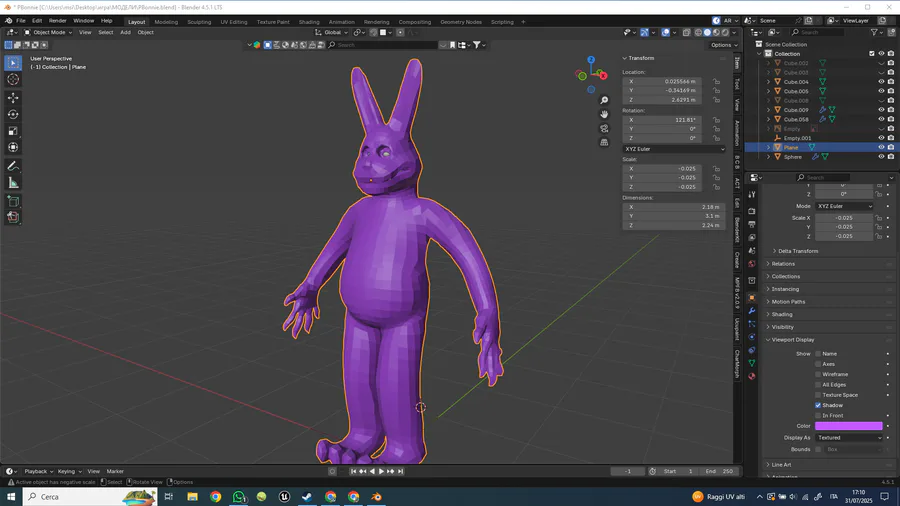Uncheck the Shadow checkbox
The height and width of the screenshot is (506, 900).
(x=818, y=406)
